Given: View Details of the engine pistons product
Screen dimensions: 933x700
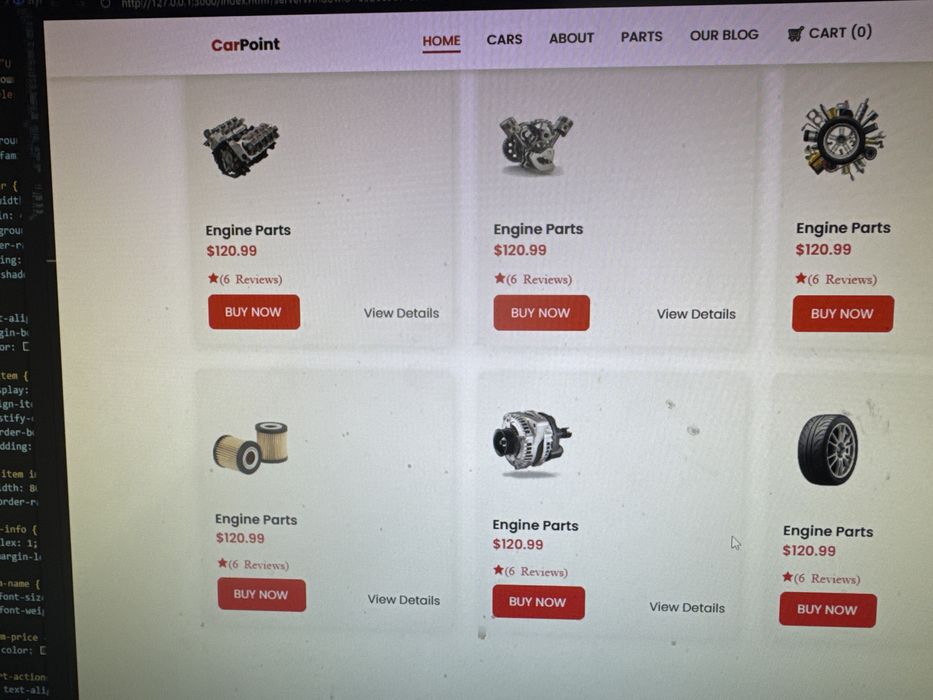Looking at the screenshot, I should click(696, 314).
